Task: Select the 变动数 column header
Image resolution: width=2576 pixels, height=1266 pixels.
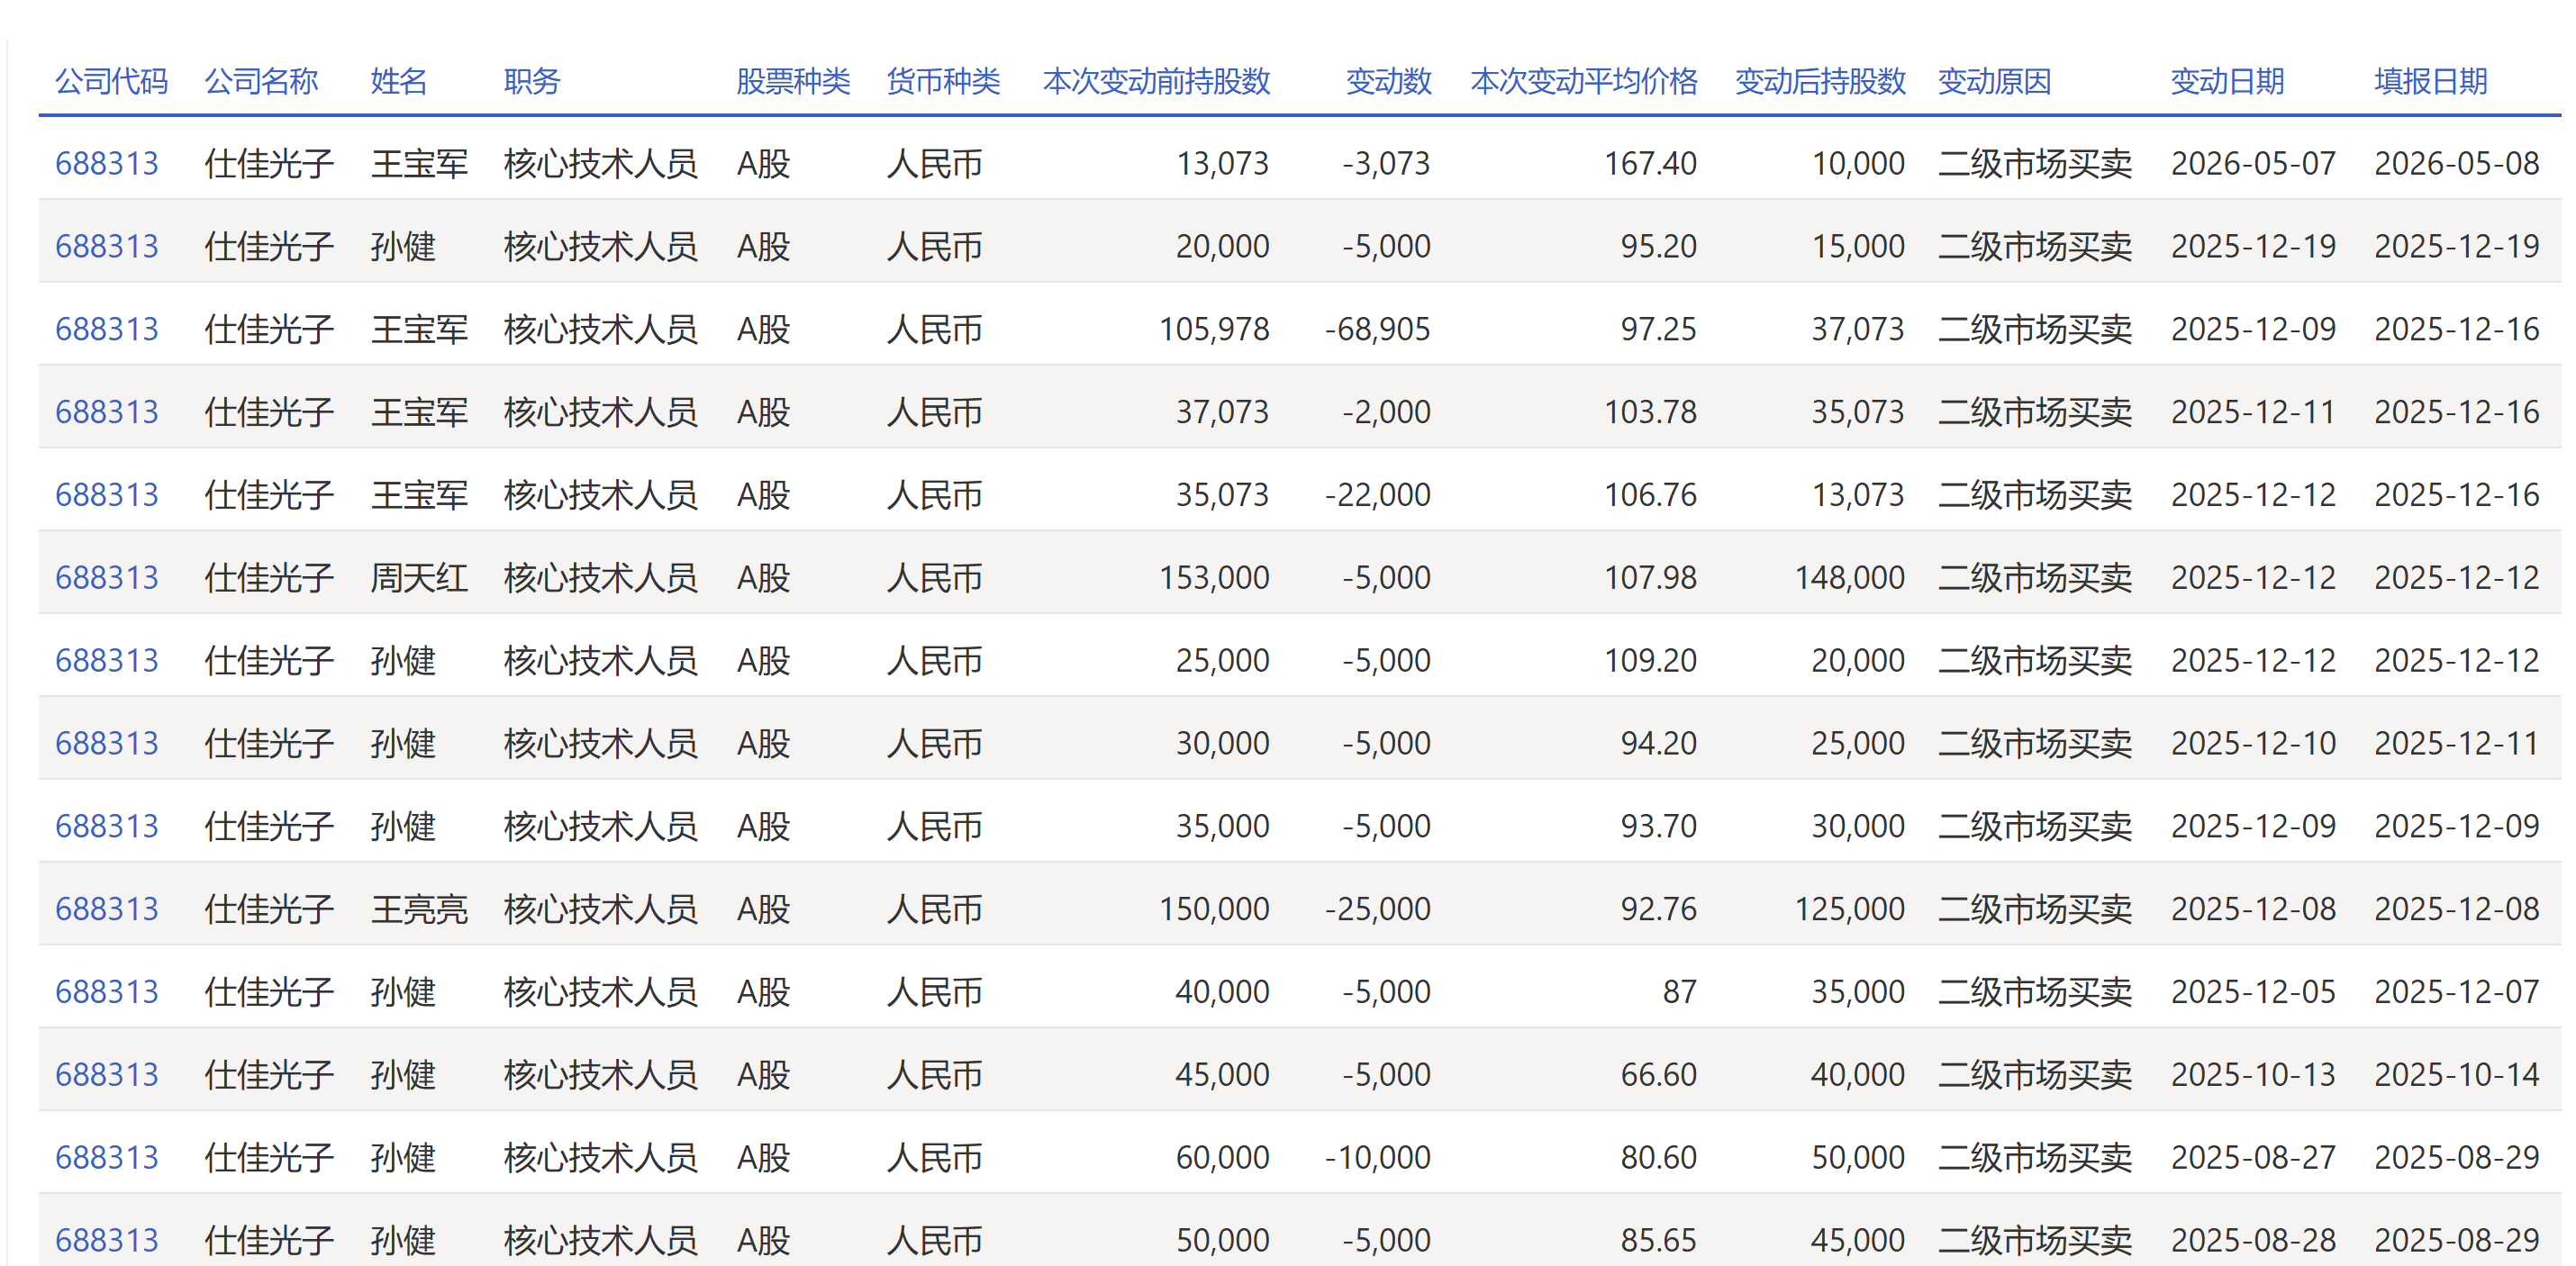Action: (x=1388, y=81)
